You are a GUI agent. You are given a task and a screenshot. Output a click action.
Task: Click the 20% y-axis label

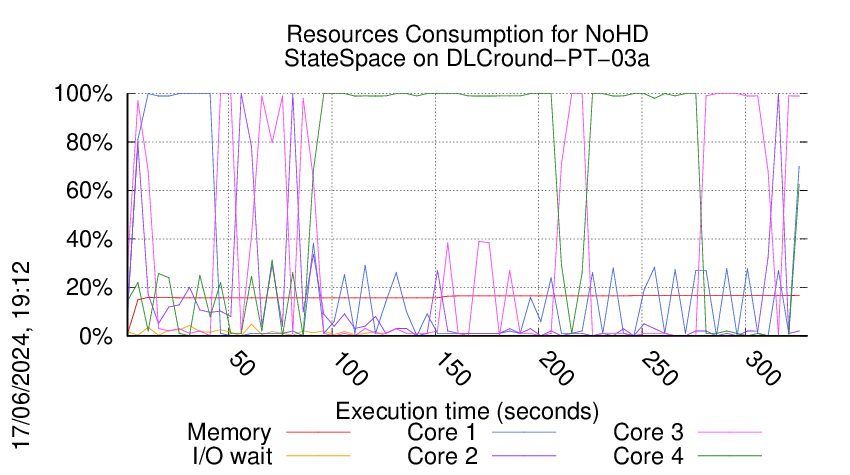pos(89,288)
